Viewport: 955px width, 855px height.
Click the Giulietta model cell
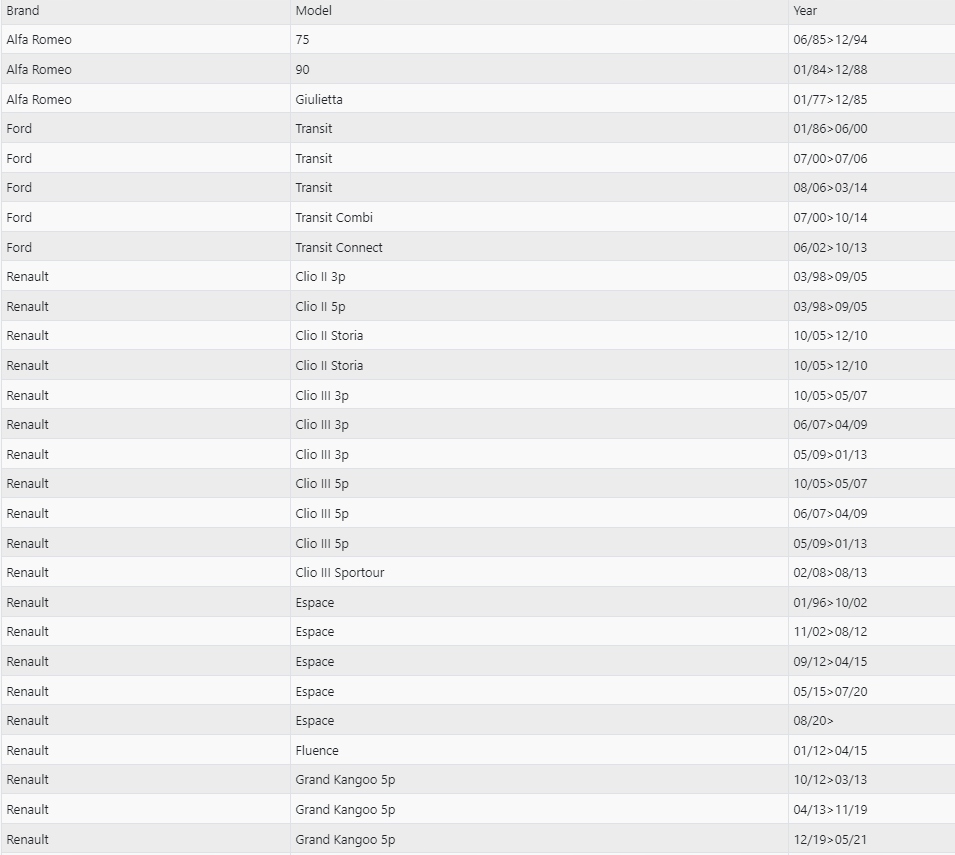(x=319, y=99)
